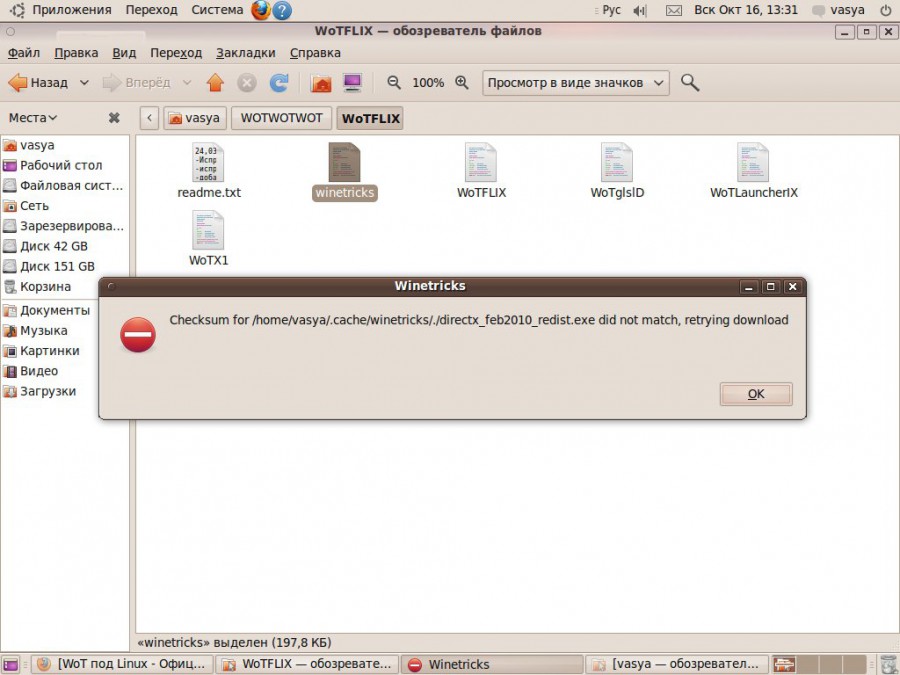Expand the Back history dropdown arrow

pyautogui.click(x=84, y=83)
